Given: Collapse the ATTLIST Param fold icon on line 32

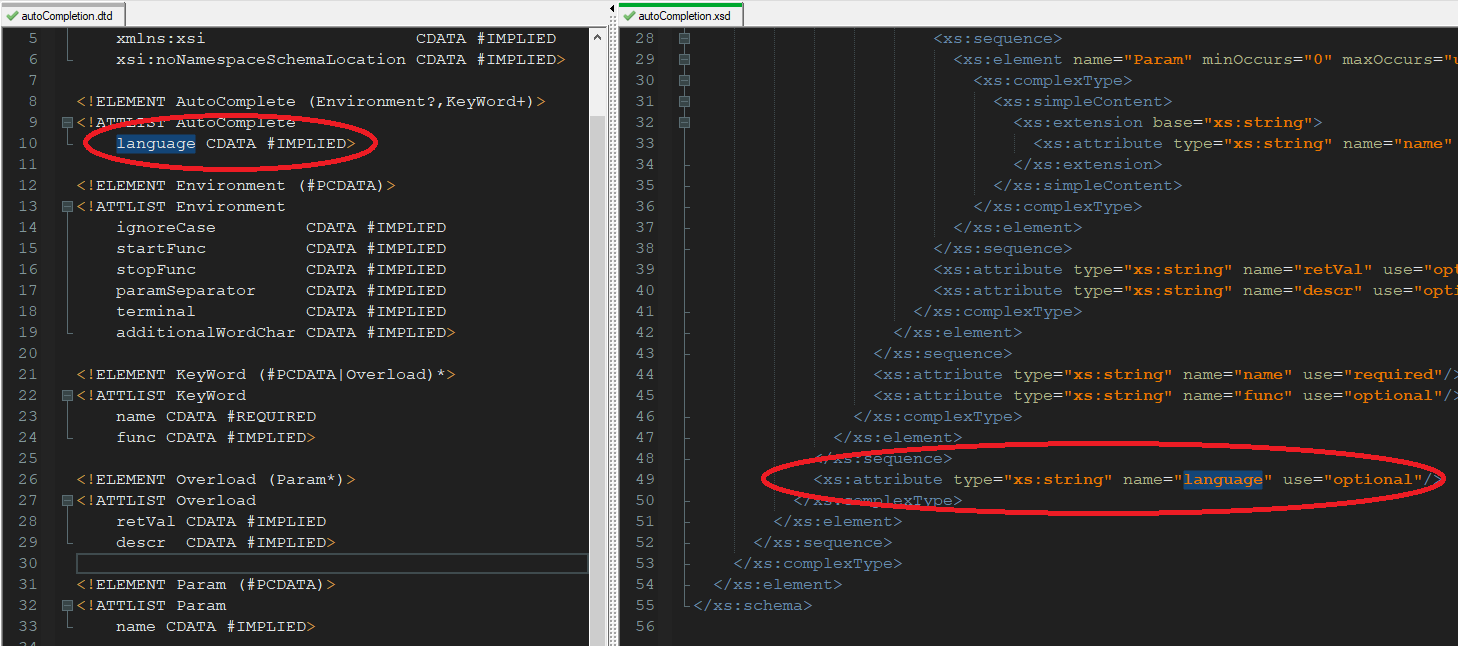Looking at the screenshot, I should (66, 605).
